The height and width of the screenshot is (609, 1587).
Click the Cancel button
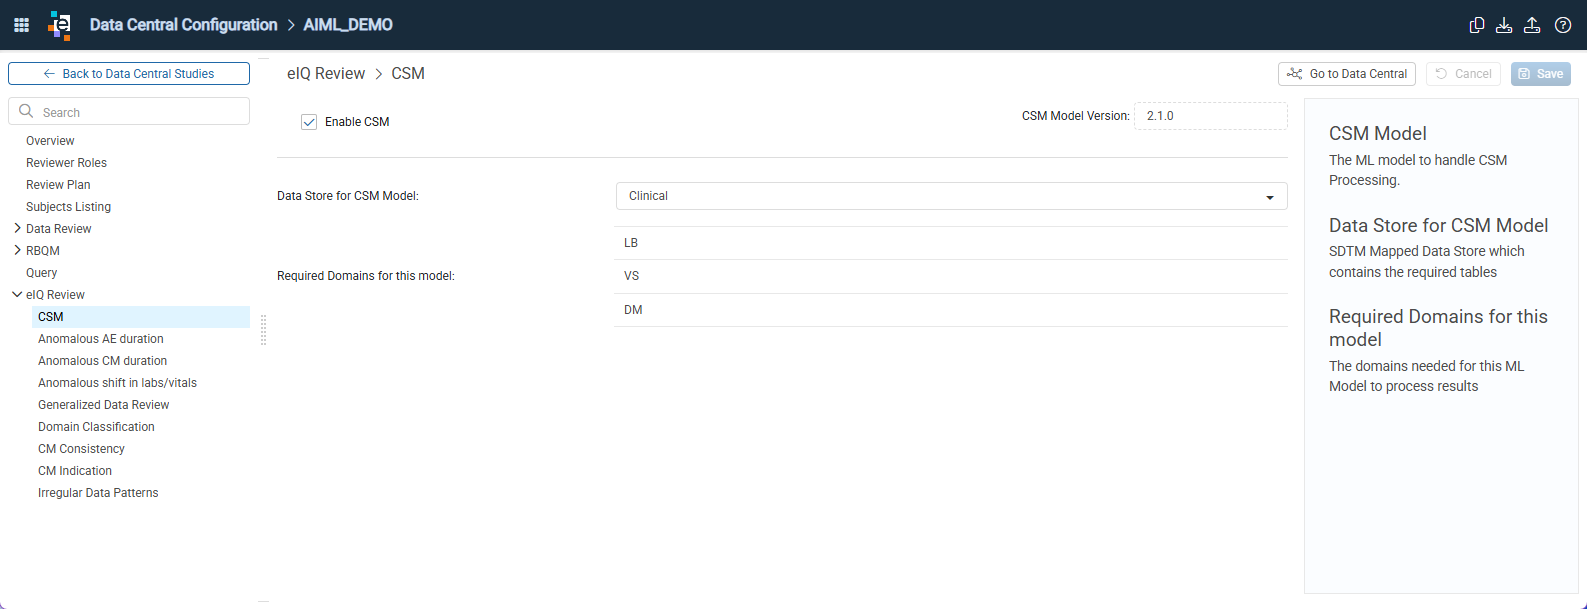coord(1463,74)
